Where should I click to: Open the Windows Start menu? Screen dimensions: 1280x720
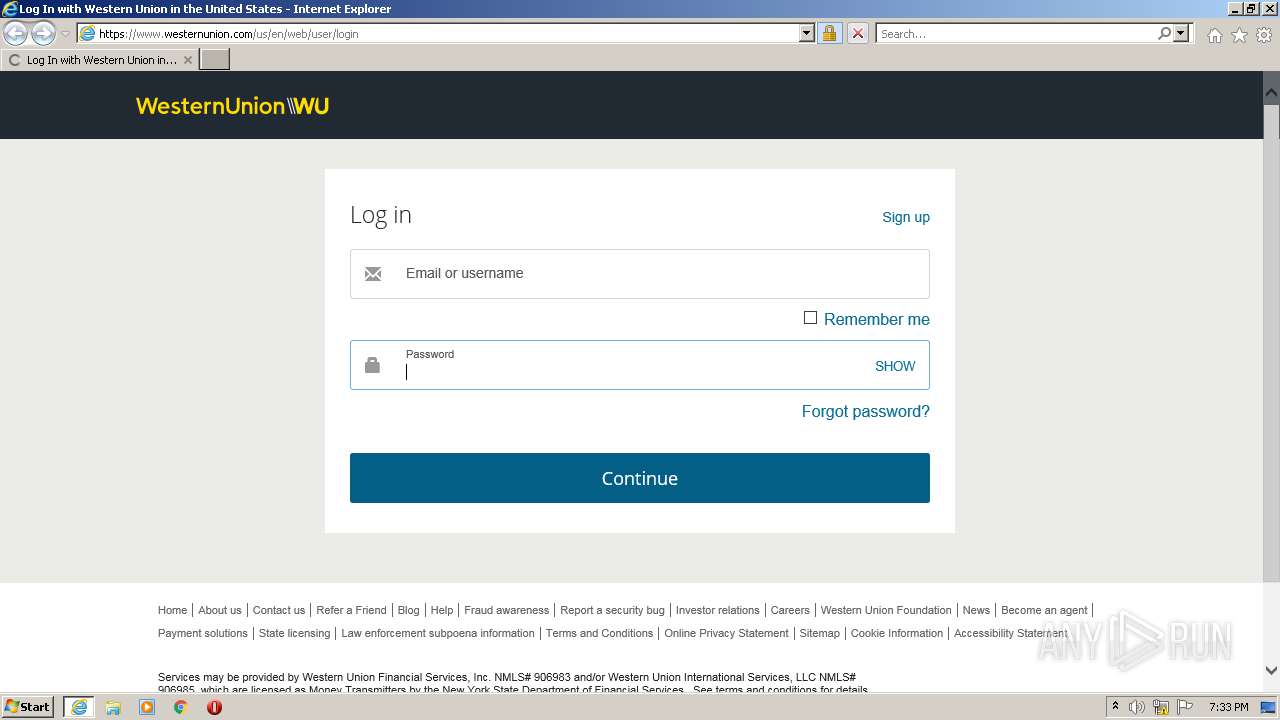tap(28, 707)
